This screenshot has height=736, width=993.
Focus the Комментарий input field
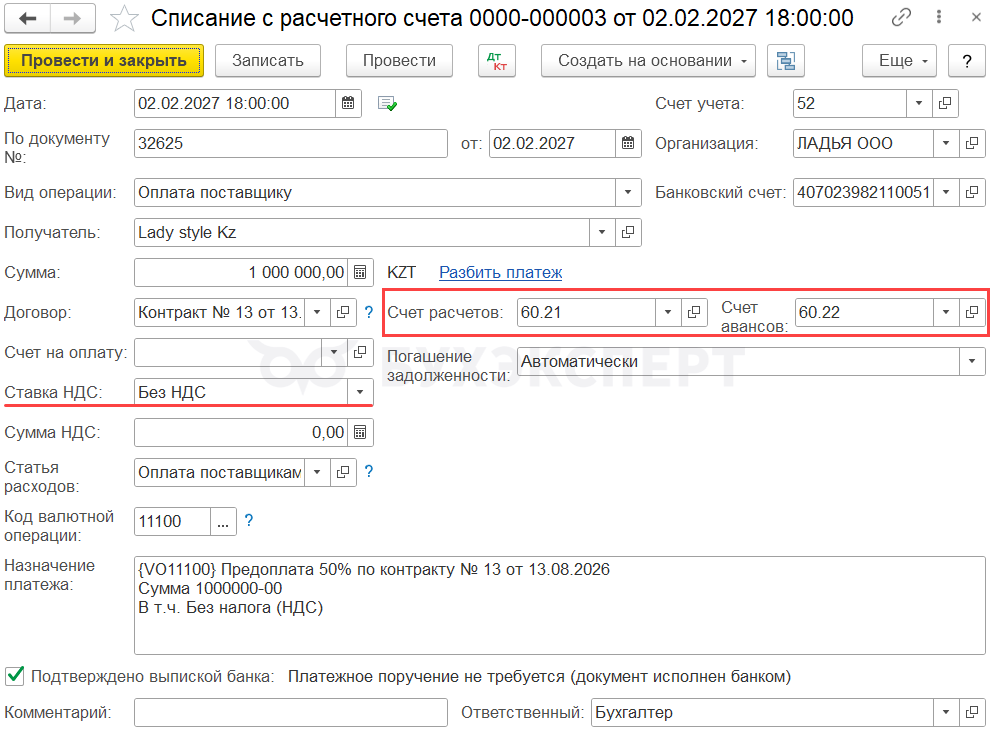click(x=291, y=713)
